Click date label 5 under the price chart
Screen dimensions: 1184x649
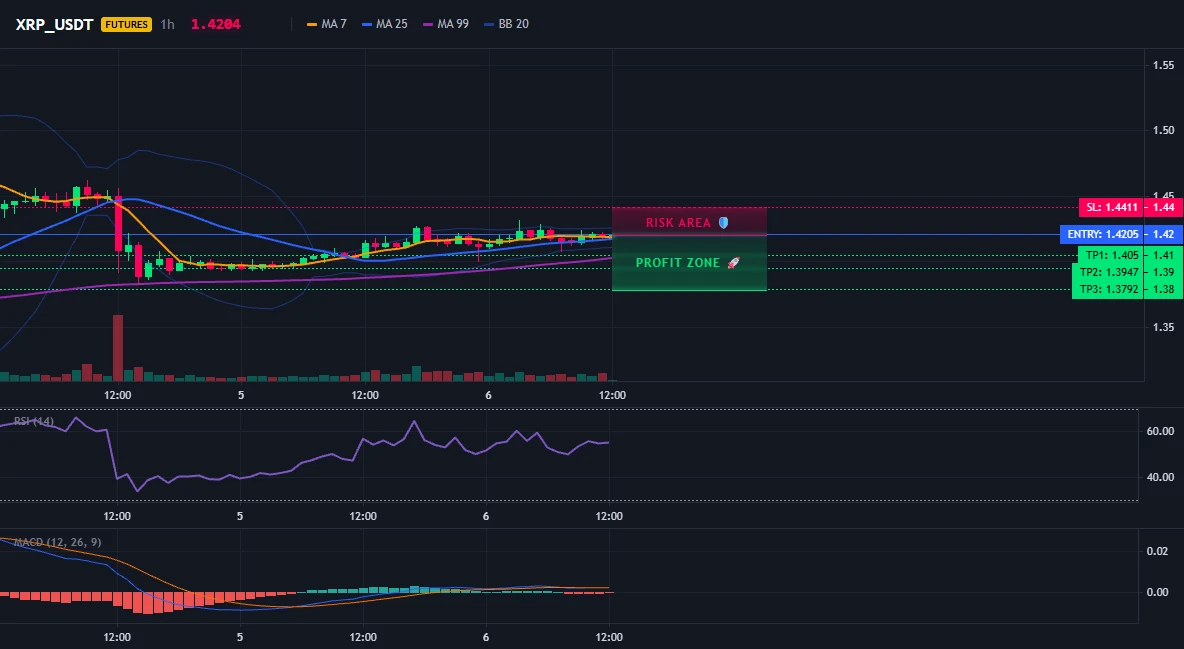241,395
